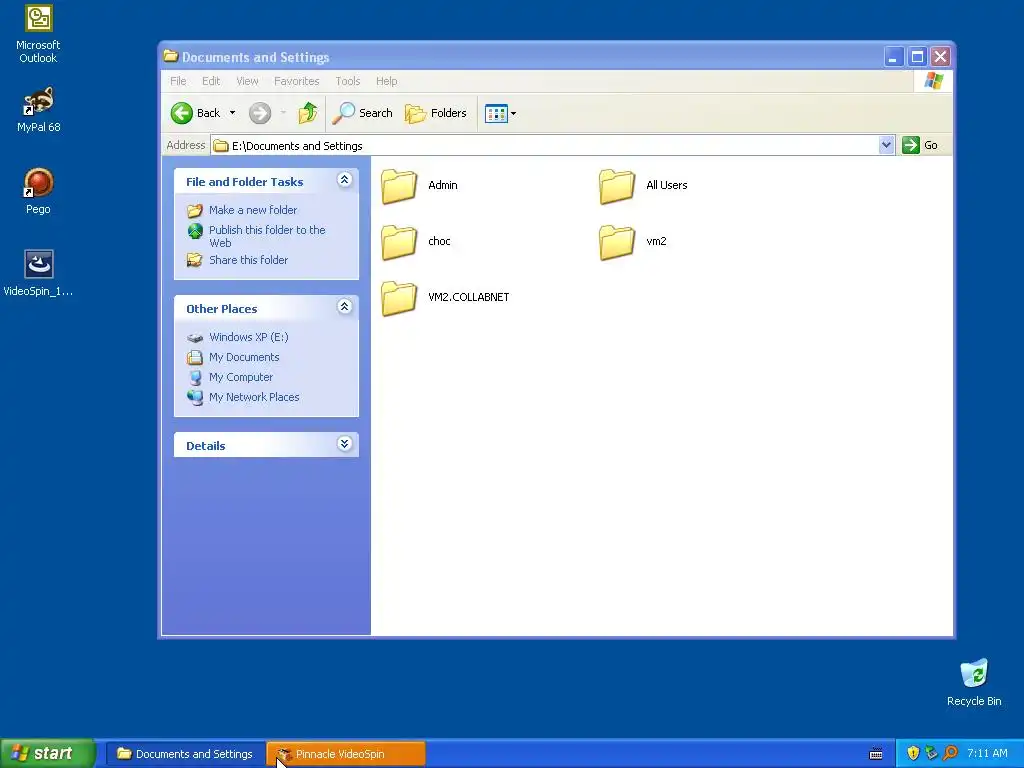Click the security shield tray icon

[913, 754]
